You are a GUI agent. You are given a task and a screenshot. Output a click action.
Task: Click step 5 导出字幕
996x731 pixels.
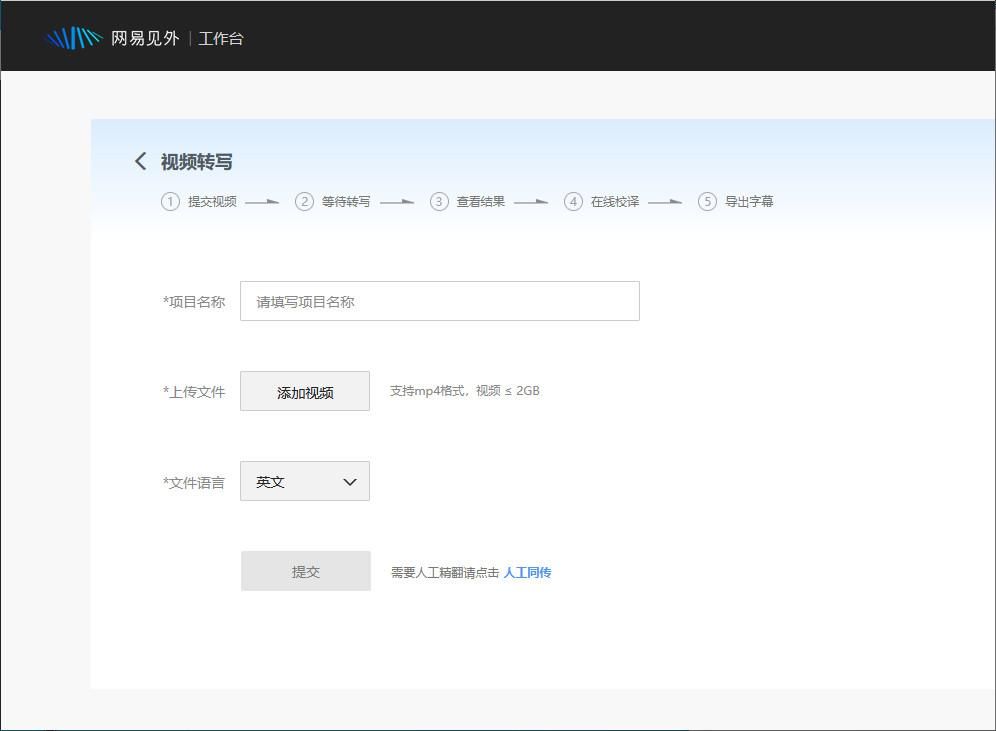(x=736, y=201)
